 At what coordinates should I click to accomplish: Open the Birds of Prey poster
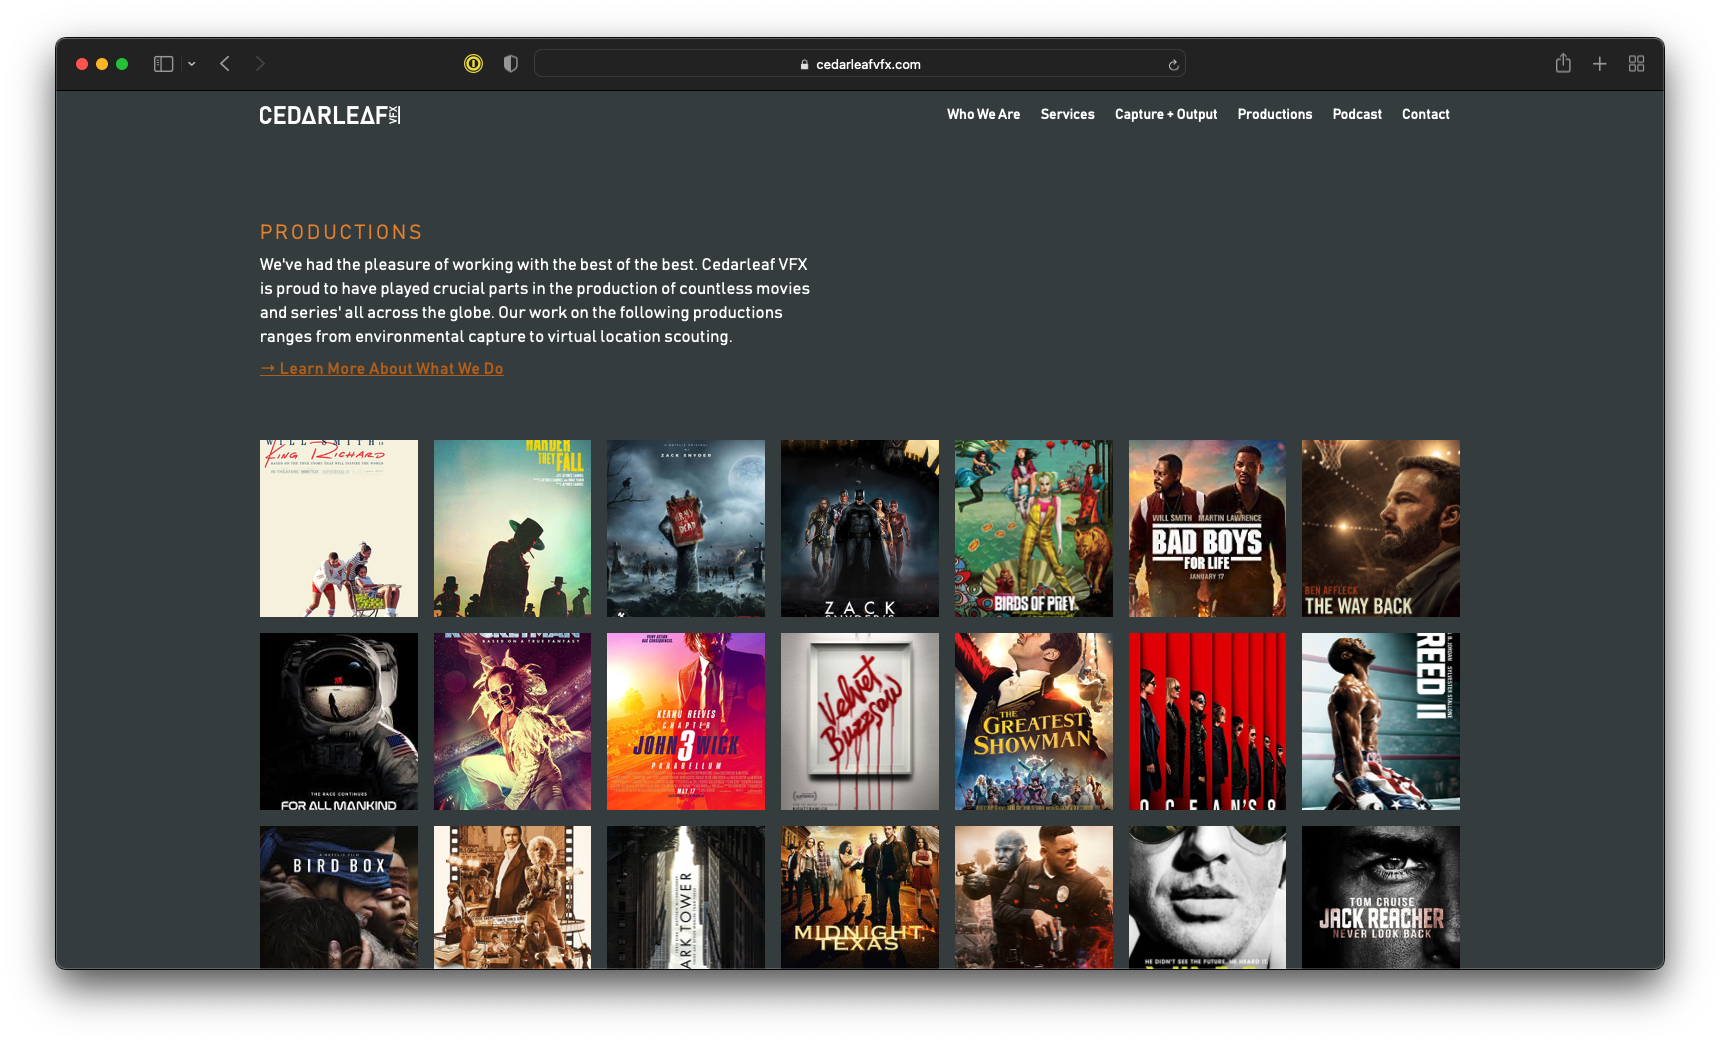(1034, 528)
